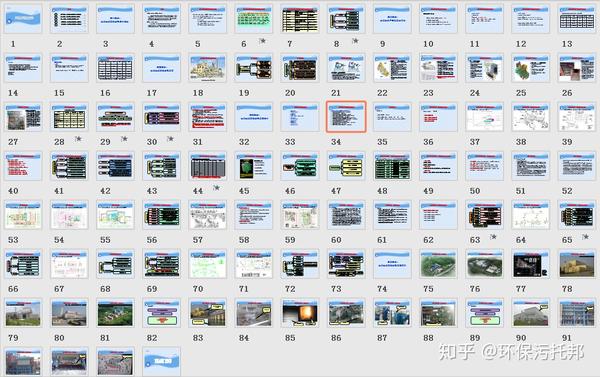This screenshot has height=377, width=600.
Task: Select slide 13 grid table thumbnail
Action: pyautogui.click(x=577, y=19)
